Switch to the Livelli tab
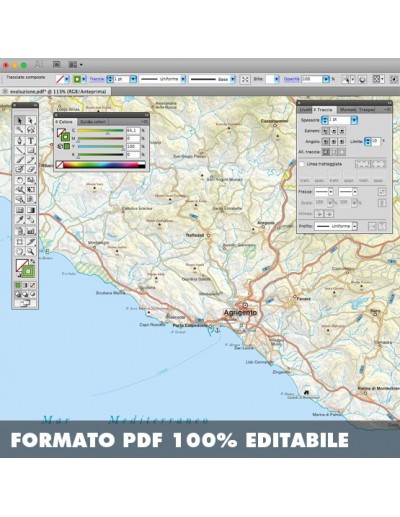This screenshot has height=517, width=400. tap(305, 110)
